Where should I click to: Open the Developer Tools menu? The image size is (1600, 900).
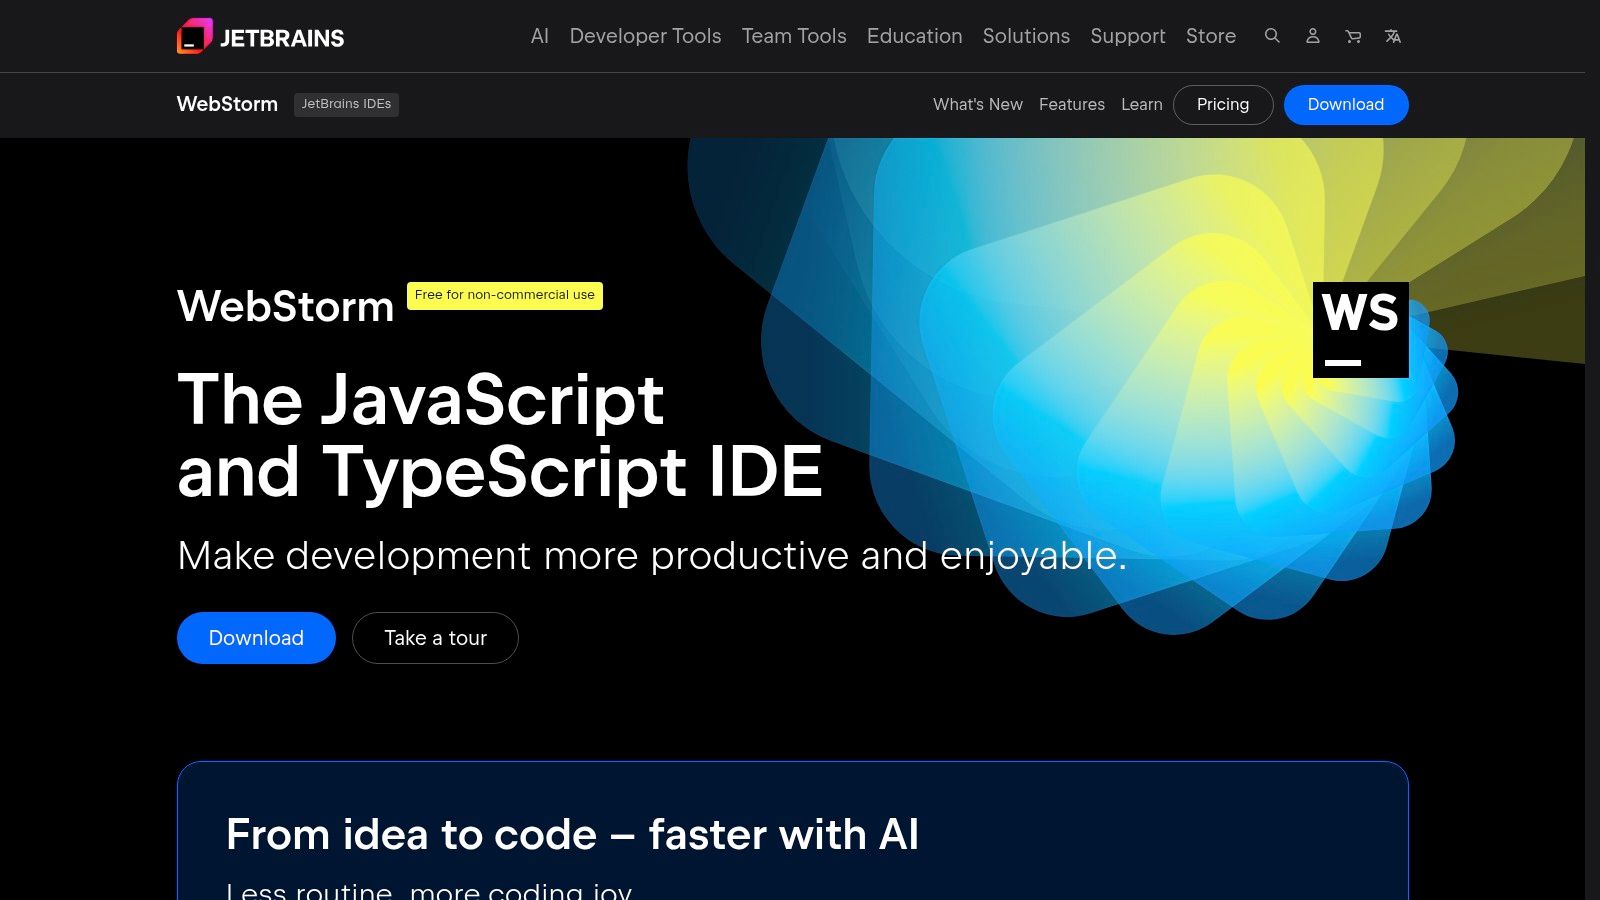645,36
